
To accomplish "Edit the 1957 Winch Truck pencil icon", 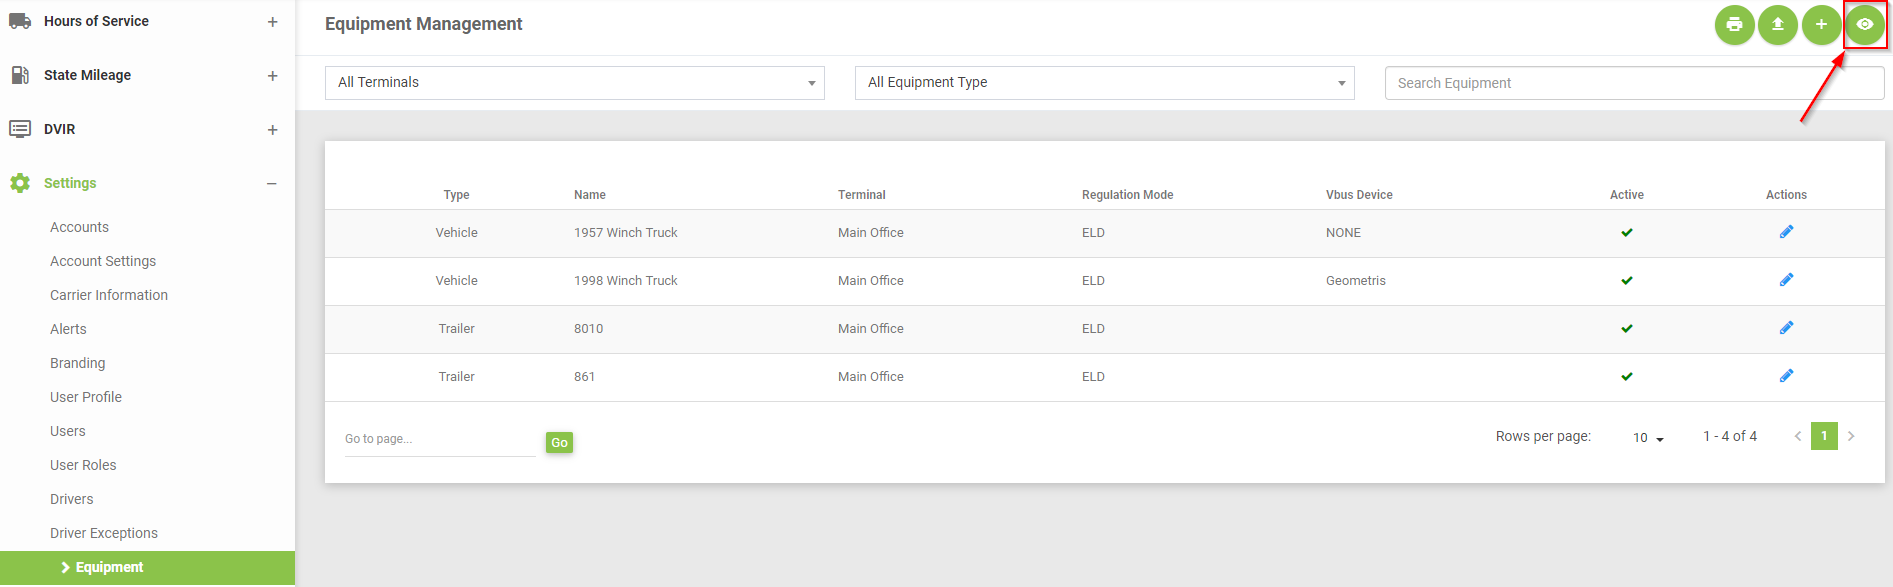I will [1786, 232].
